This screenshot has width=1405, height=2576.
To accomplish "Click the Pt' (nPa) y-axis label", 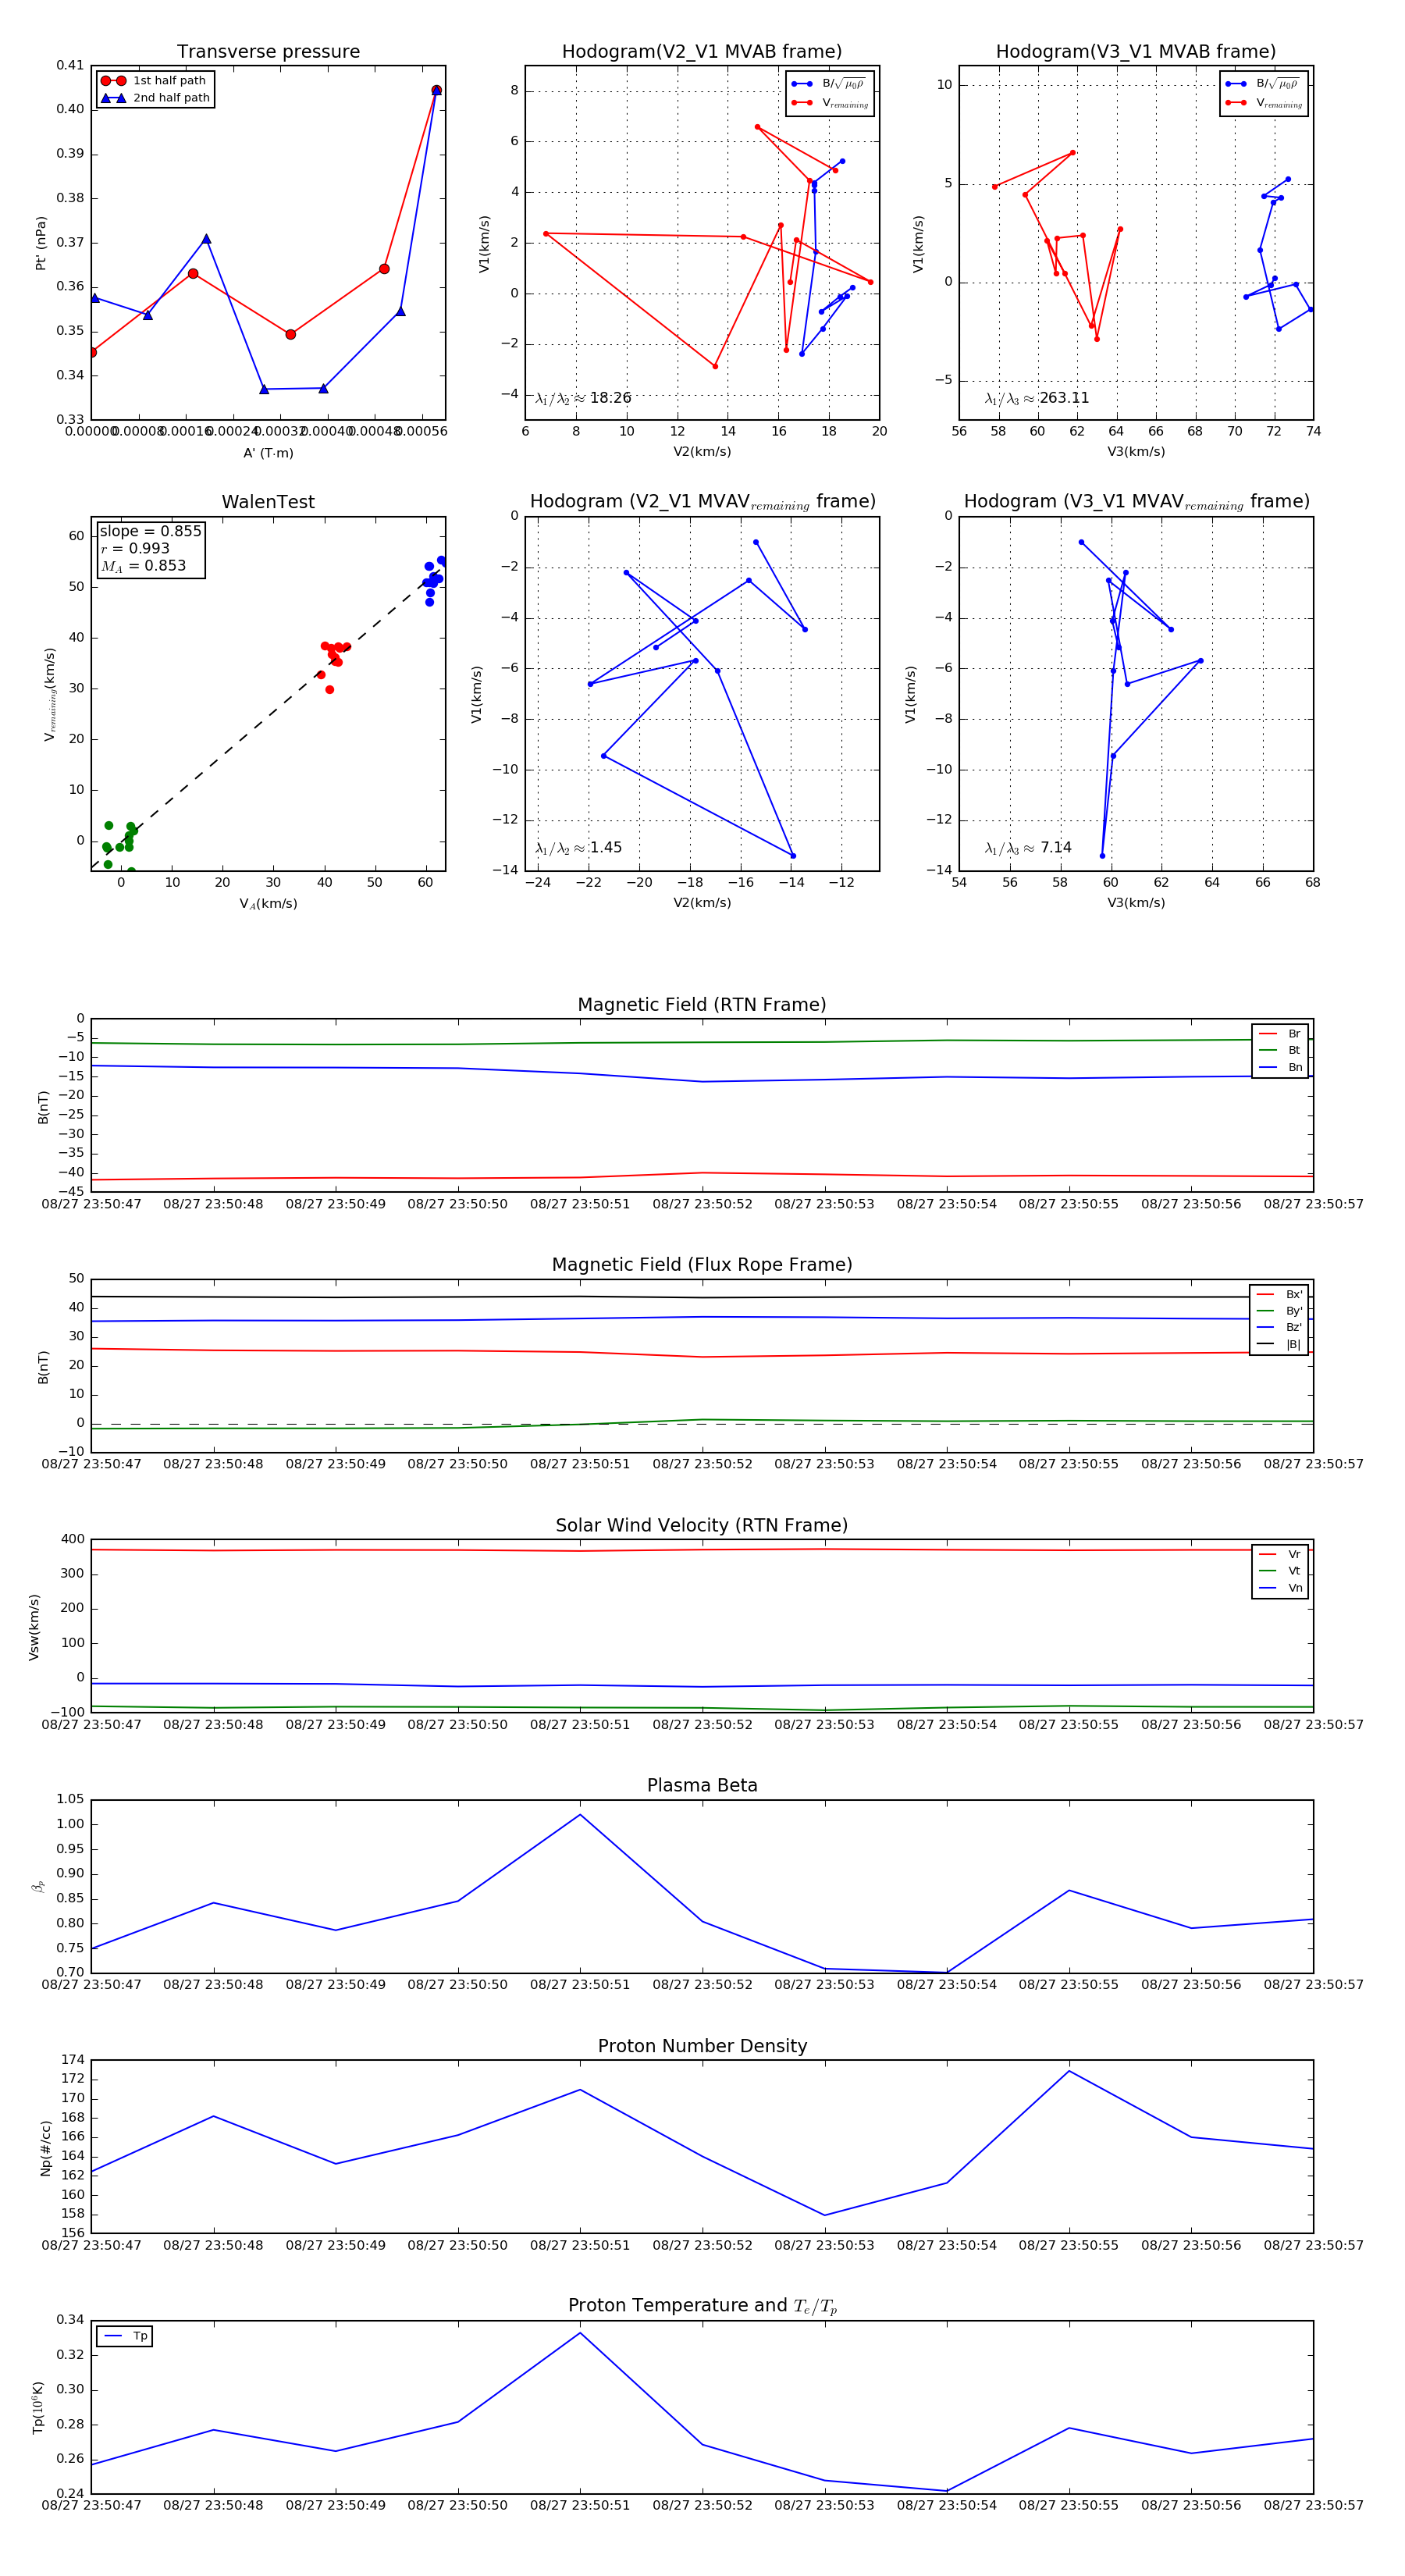I will coord(41,243).
